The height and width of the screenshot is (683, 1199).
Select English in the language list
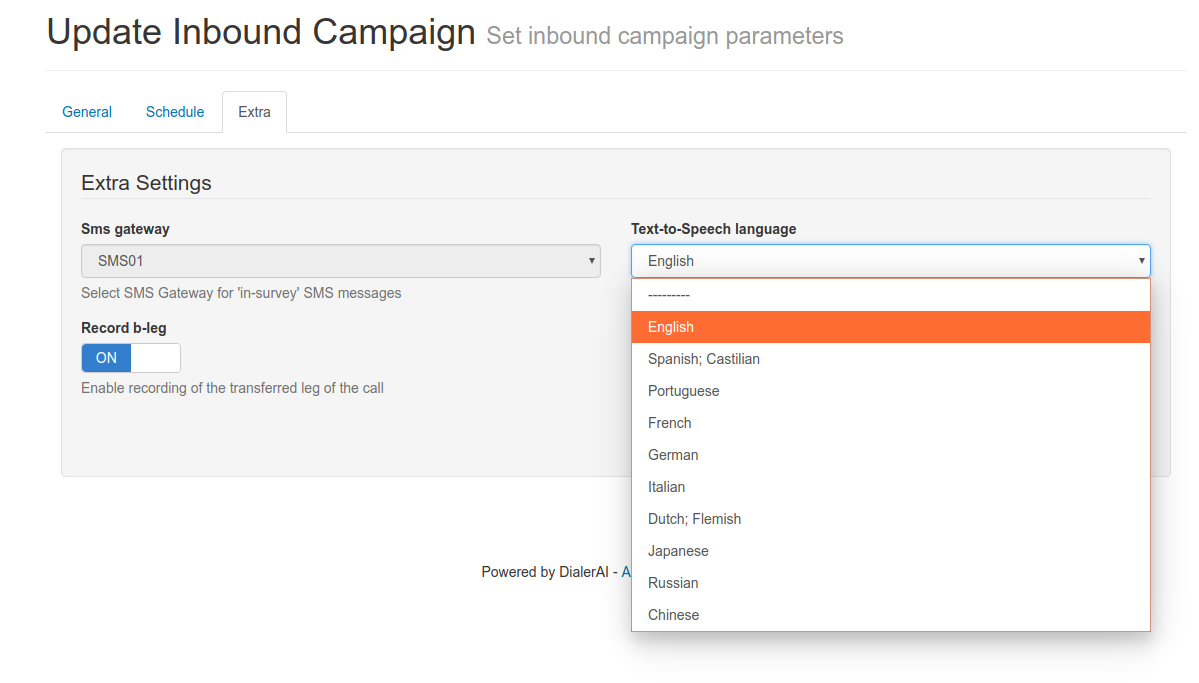point(890,327)
